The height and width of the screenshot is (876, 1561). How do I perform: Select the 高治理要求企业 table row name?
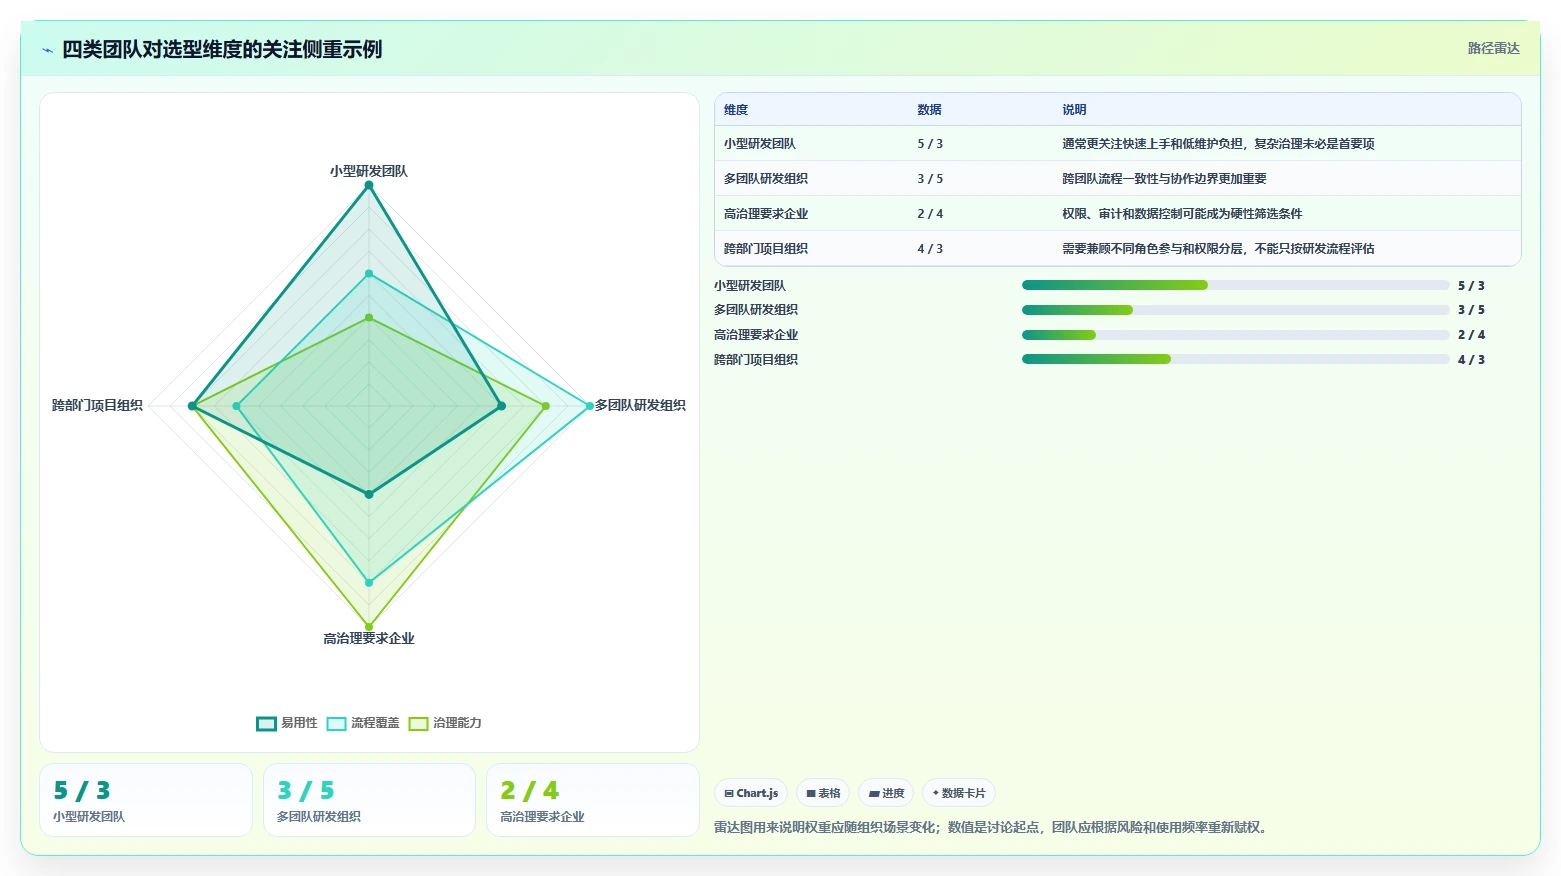tap(766, 214)
